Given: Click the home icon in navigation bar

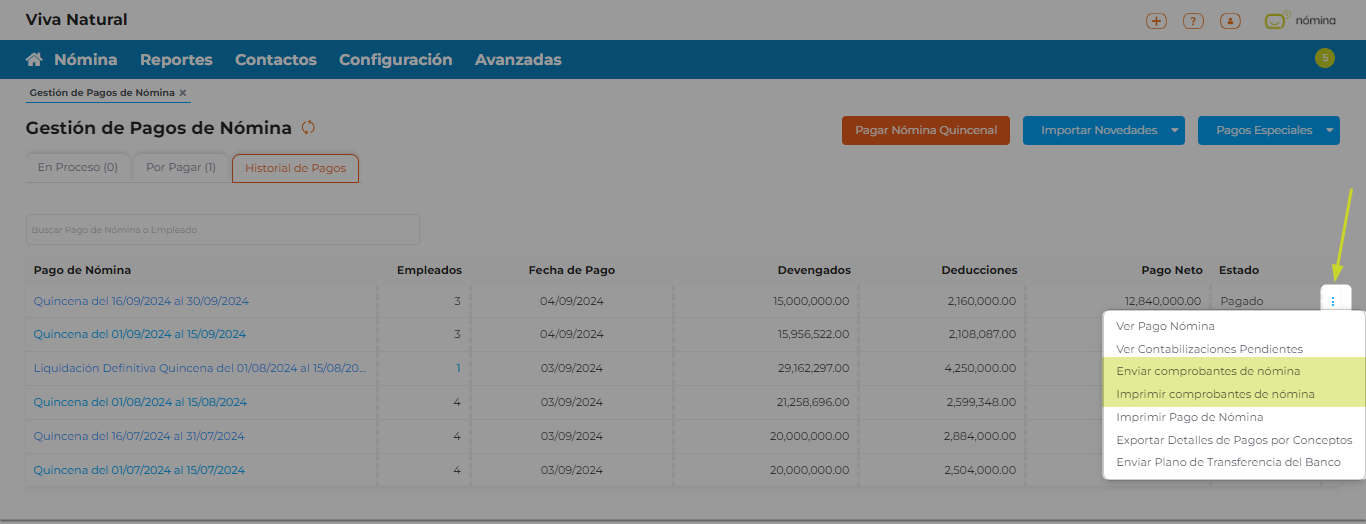Looking at the screenshot, I should coord(34,60).
